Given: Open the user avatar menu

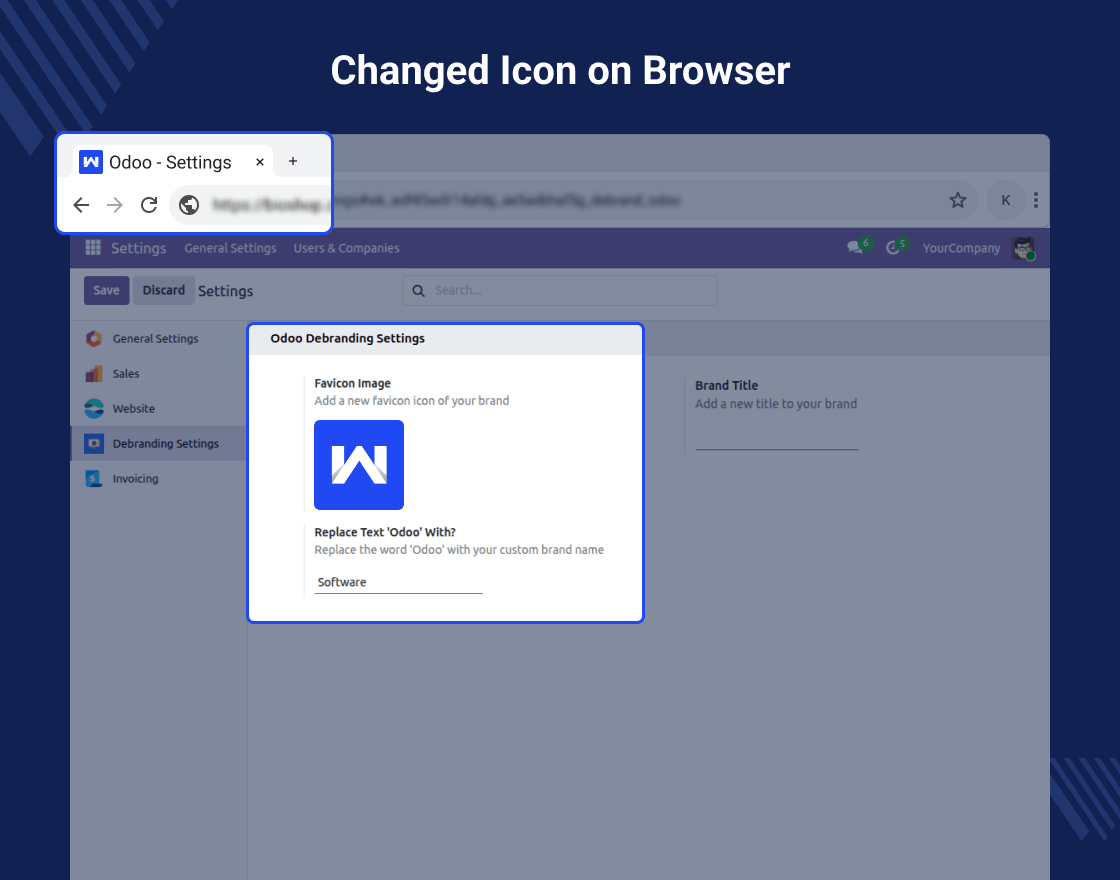Looking at the screenshot, I should pyautogui.click(x=1024, y=249).
